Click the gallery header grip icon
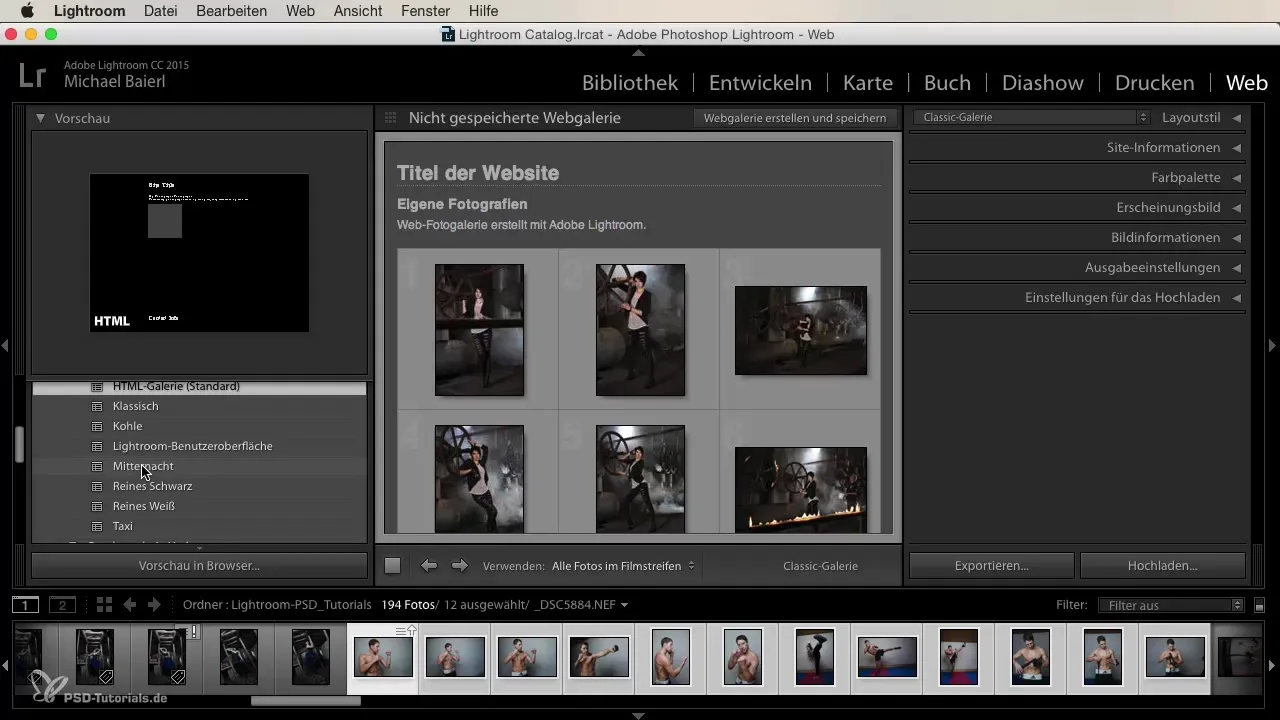 pyautogui.click(x=391, y=118)
